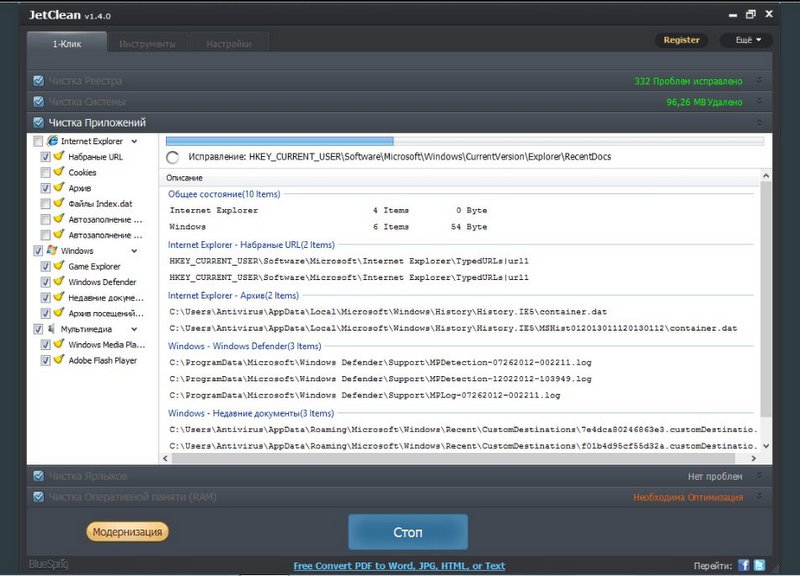This screenshot has height=576, width=800.
Task: Select the MPLog-07262012-002211.log row
Action: (x=365, y=395)
